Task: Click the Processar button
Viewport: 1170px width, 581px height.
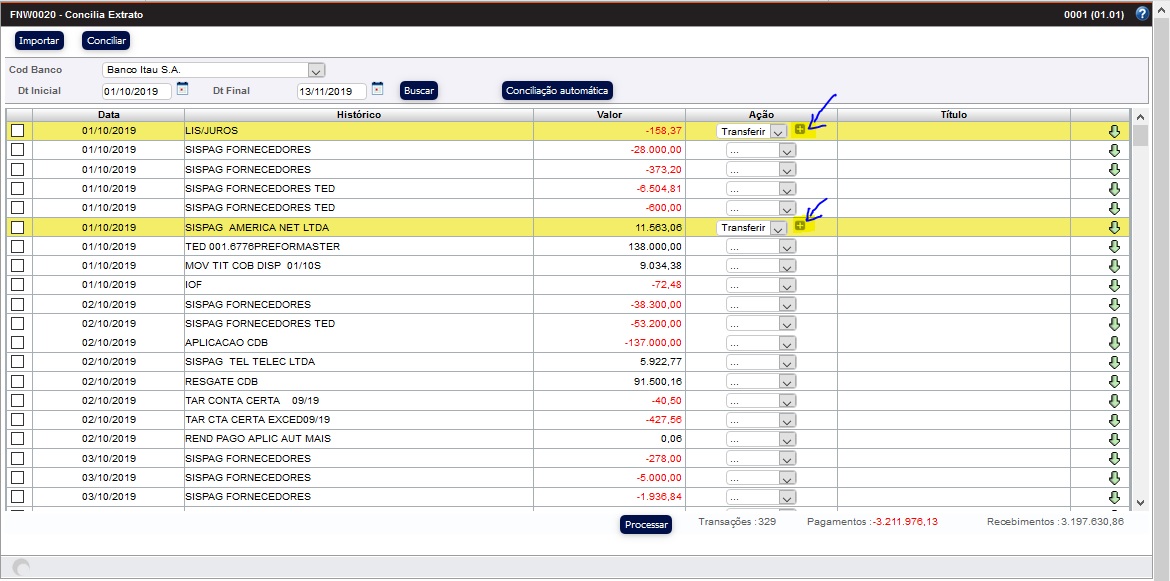Action: tap(645, 525)
